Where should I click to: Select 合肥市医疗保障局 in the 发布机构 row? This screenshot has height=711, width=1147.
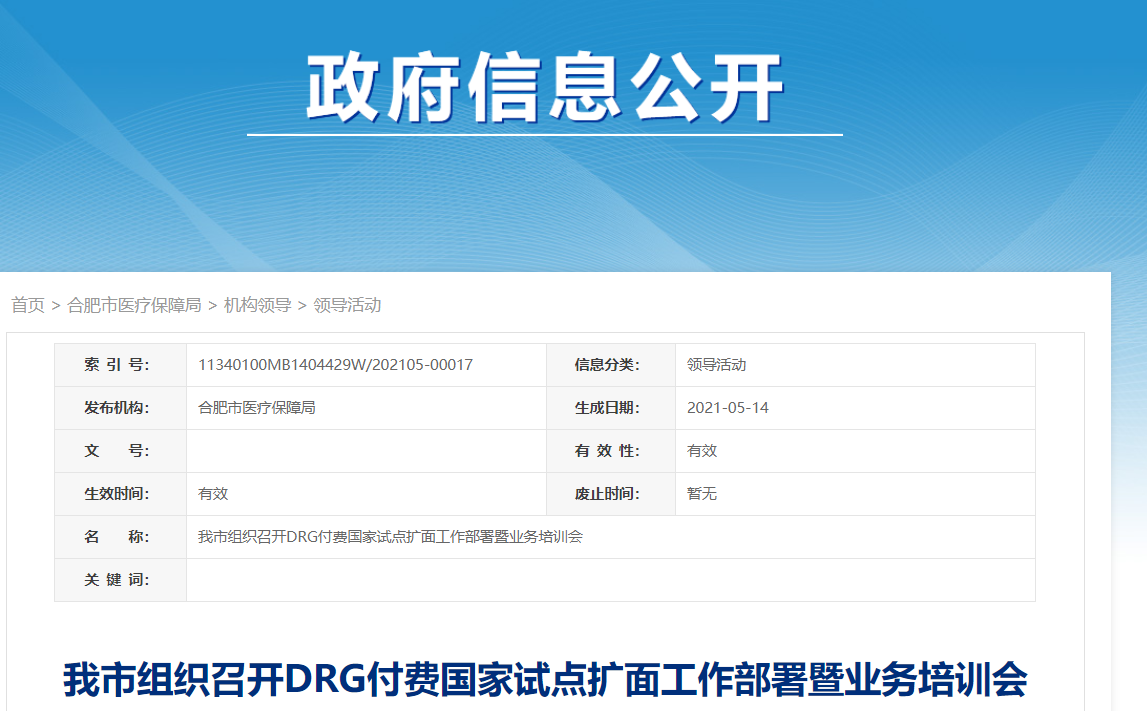[x=257, y=408]
